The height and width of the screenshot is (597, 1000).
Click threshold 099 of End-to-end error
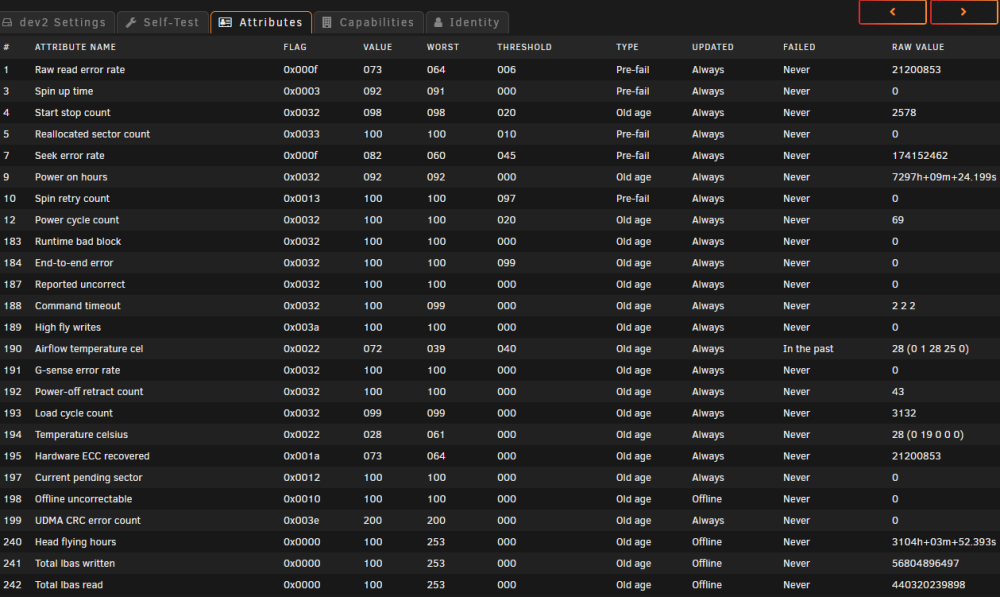point(506,263)
